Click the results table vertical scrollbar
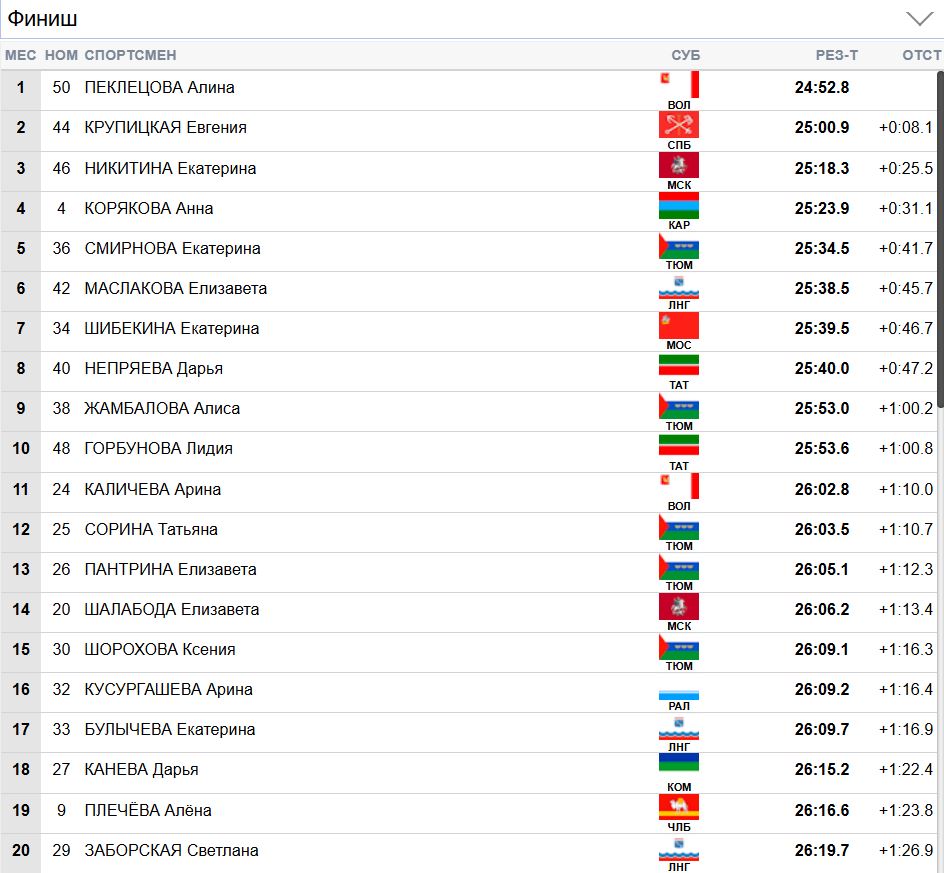Image resolution: width=944 pixels, height=873 pixels. 939,240
